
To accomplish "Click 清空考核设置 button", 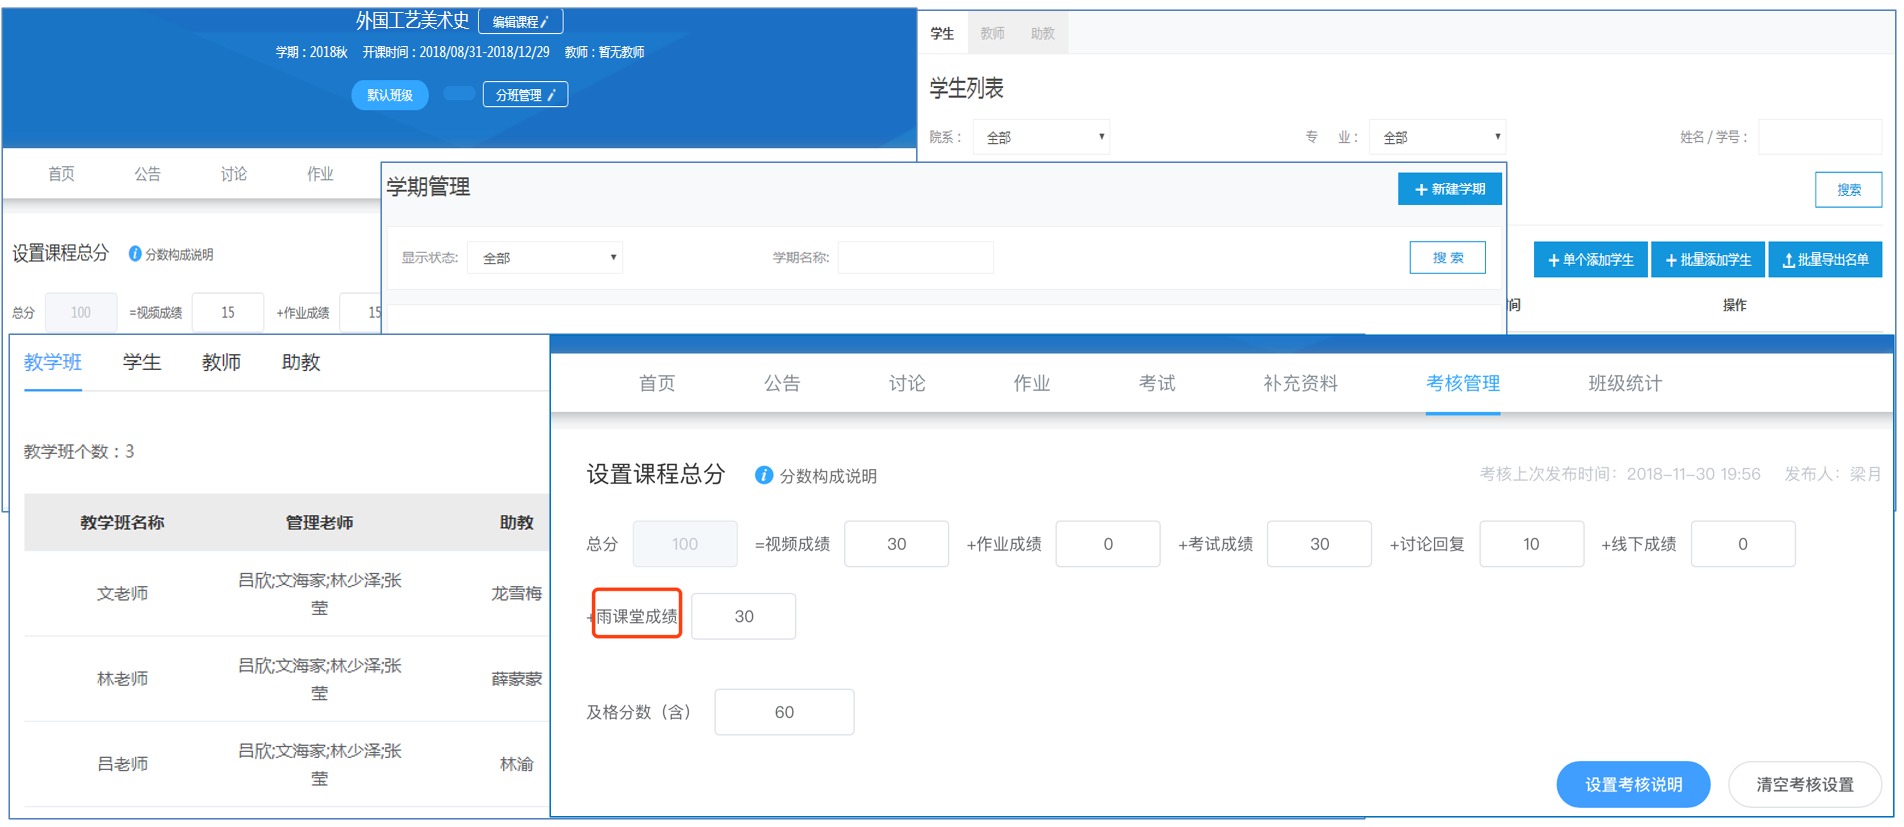I will point(1805,785).
